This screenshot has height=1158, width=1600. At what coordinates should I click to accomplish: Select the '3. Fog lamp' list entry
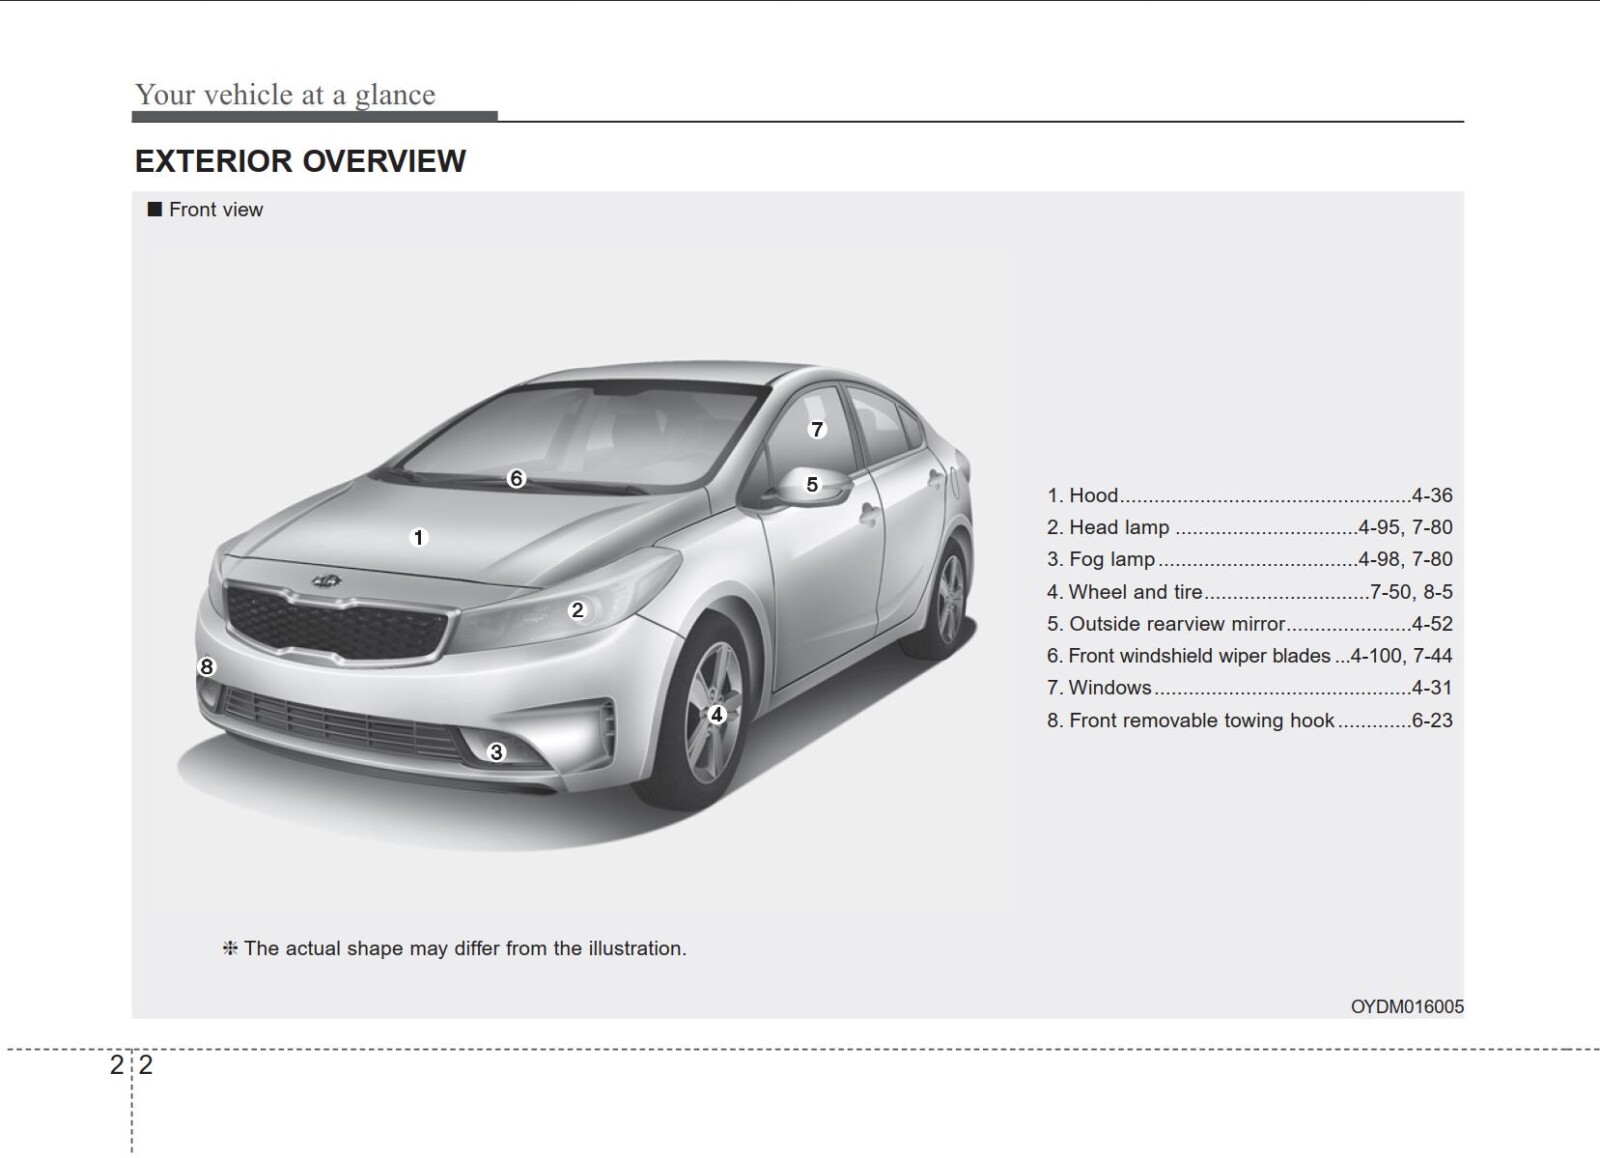point(1249,559)
